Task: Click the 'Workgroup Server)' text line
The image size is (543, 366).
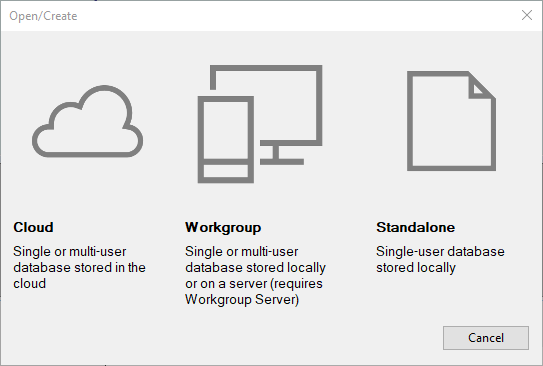Action: 242,300
